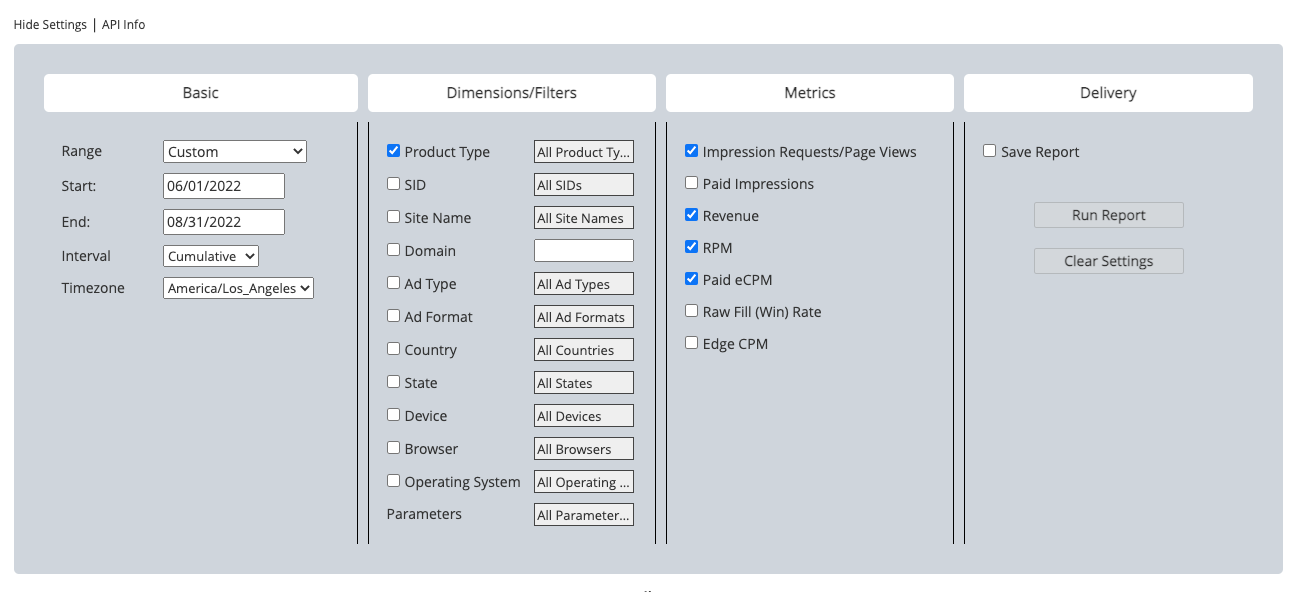The width and height of the screenshot is (1296, 592).
Task: Click the empty Domain filter text field
Action: pos(583,251)
